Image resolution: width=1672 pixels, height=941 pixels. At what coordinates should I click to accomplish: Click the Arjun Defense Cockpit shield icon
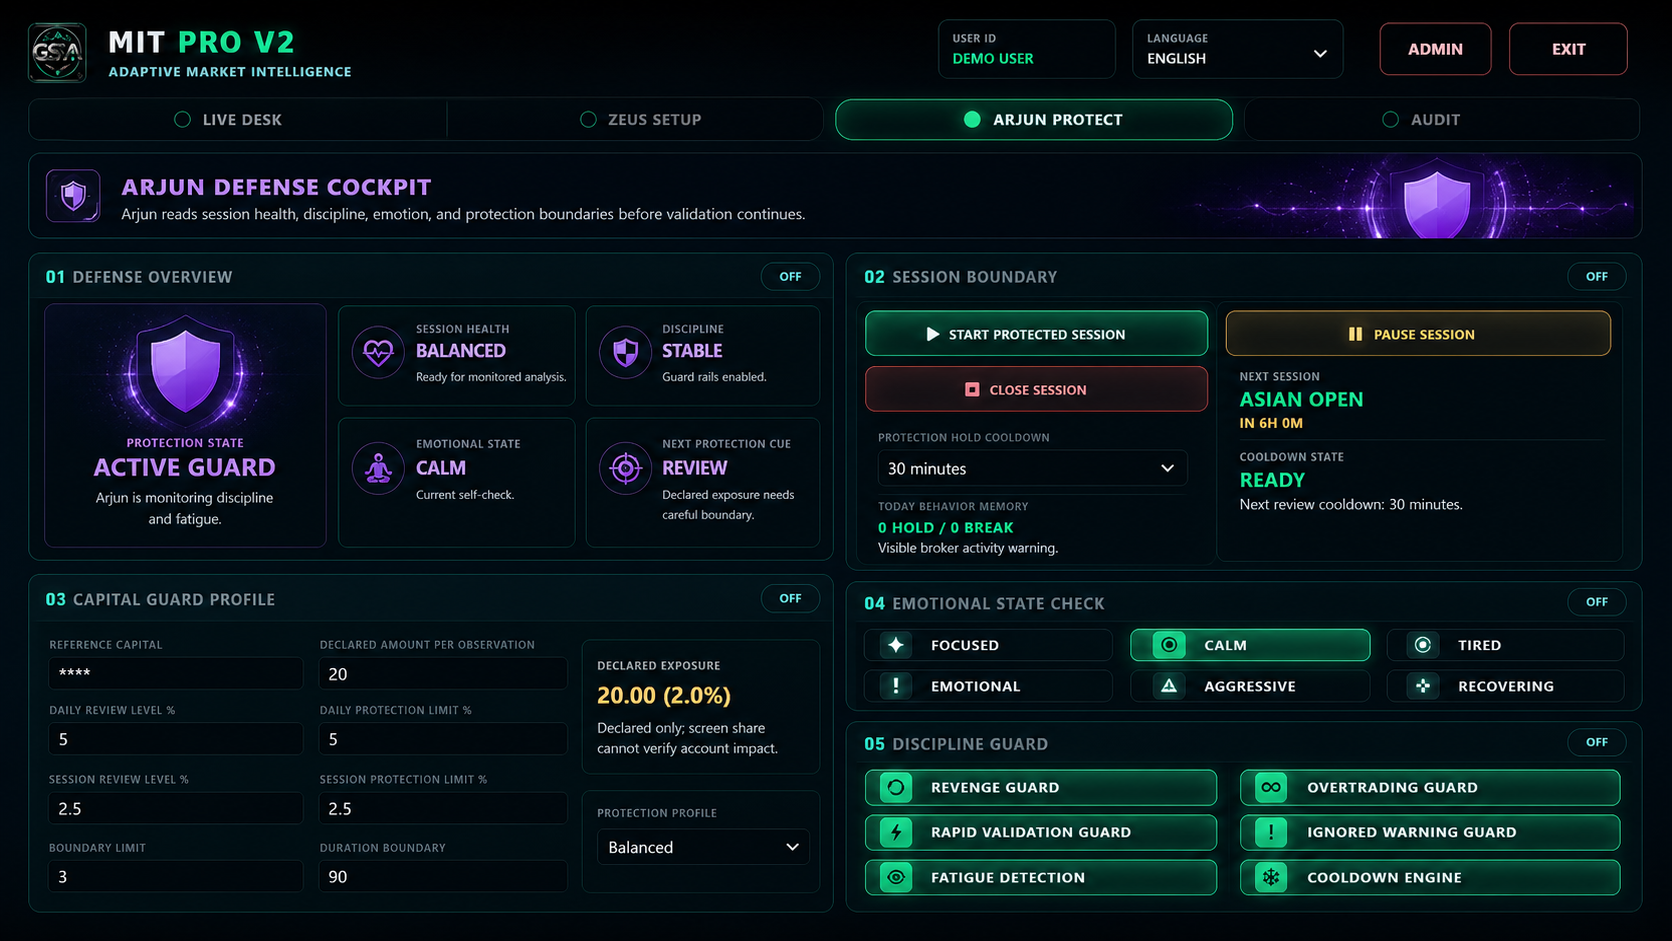tap(73, 196)
